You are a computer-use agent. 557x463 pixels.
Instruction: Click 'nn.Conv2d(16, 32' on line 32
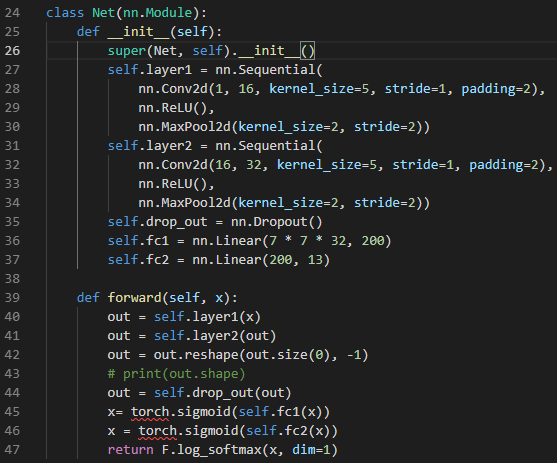200,165
